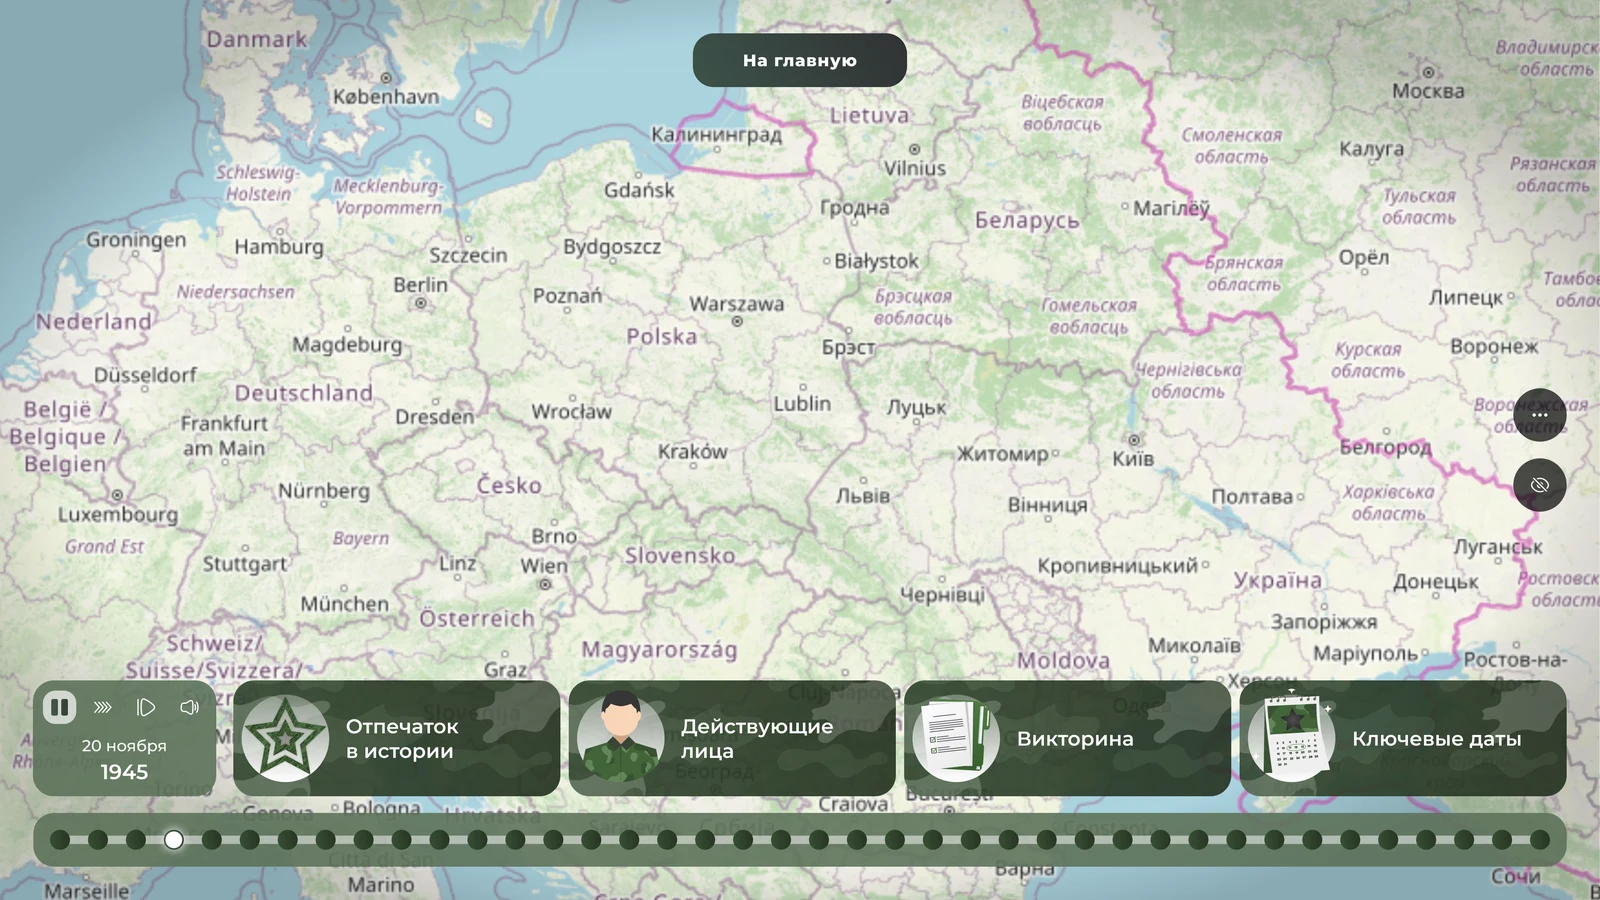
Task: Click the Белгород label on the map
Action: [1386, 447]
